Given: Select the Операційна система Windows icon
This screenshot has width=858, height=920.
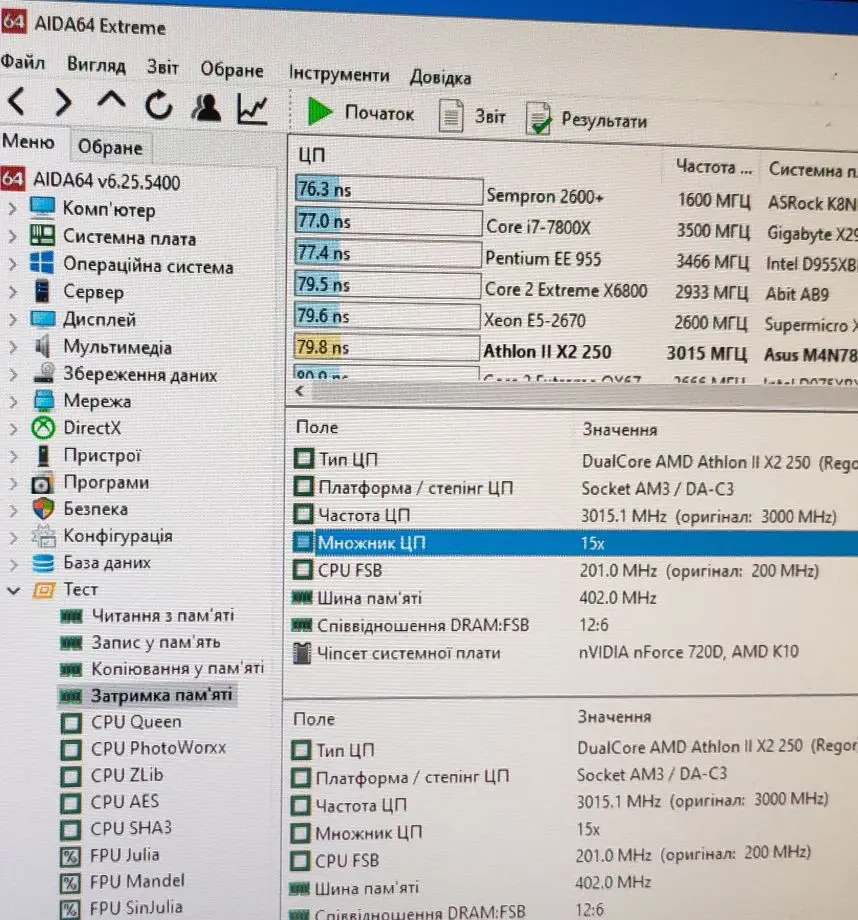Looking at the screenshot, I should pos(42,262).
